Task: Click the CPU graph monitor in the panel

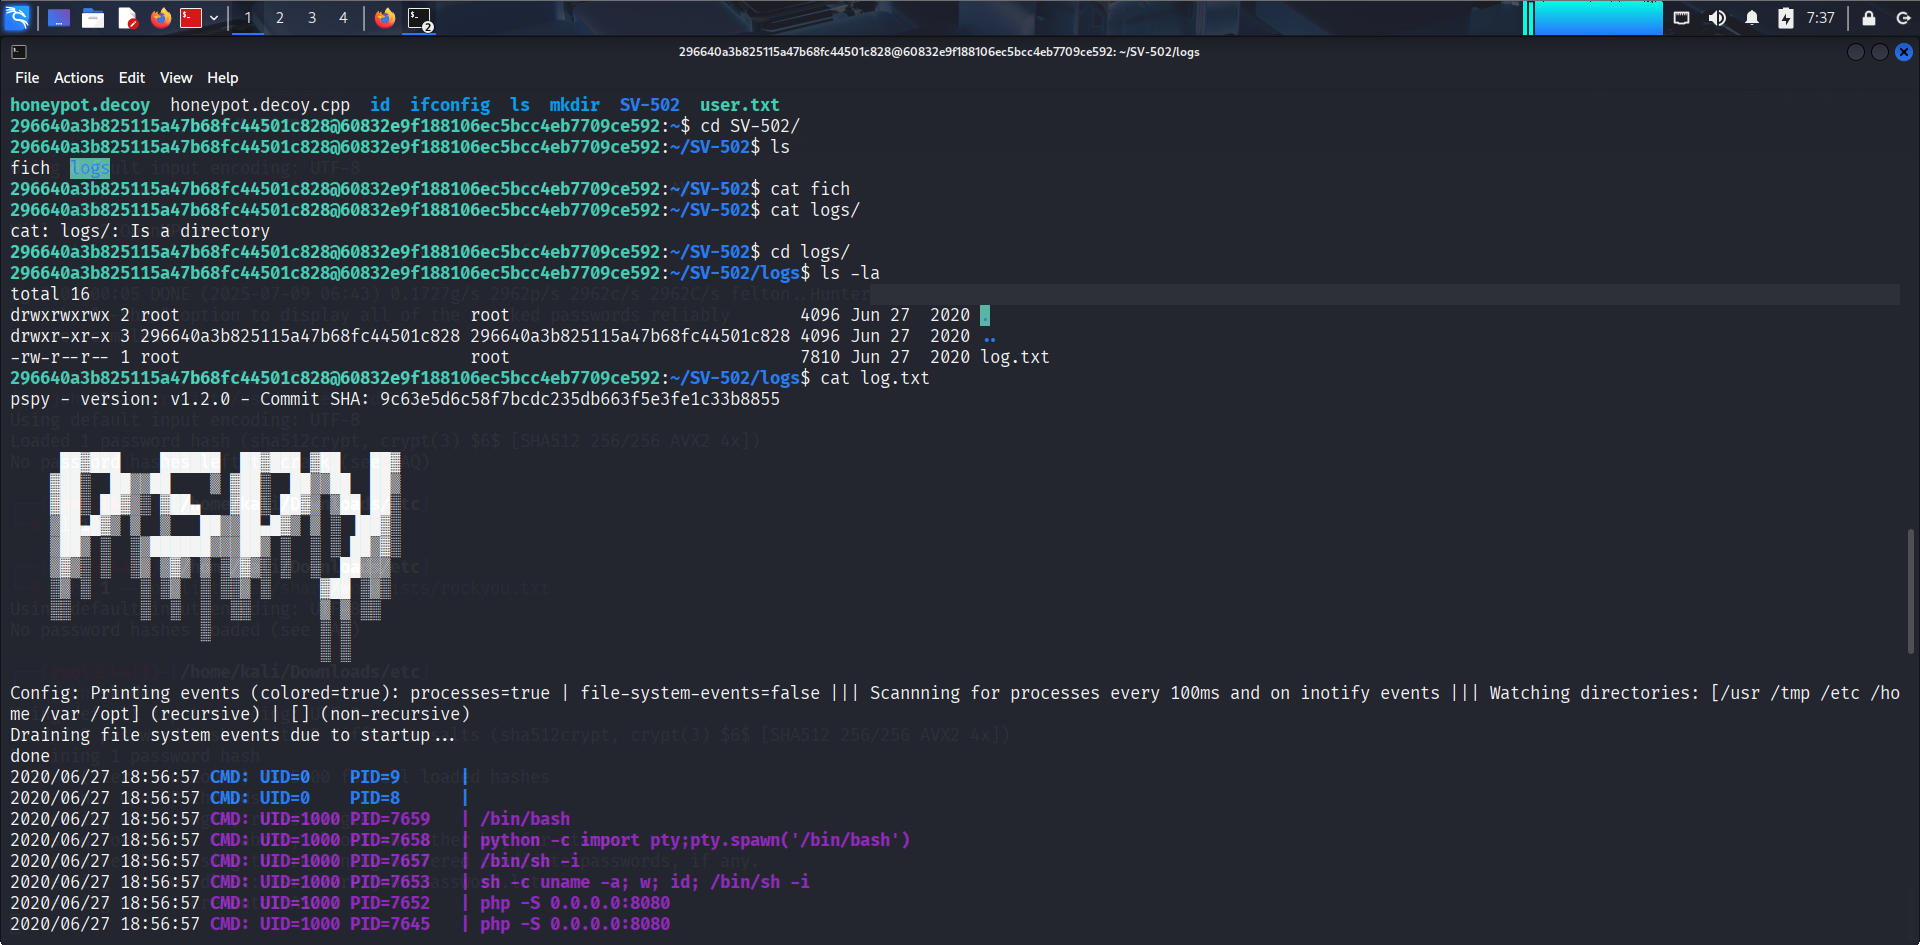Action: point(1592,18)
